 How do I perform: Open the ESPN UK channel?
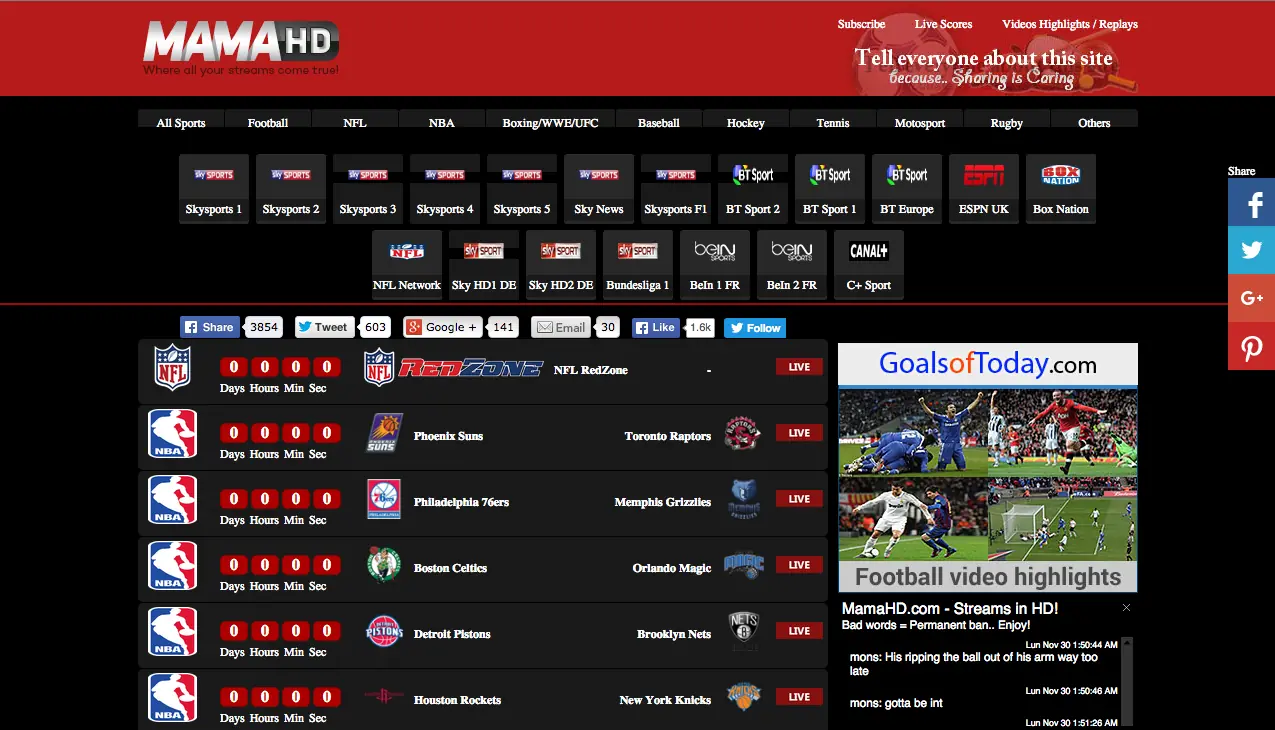pos(984,188)
